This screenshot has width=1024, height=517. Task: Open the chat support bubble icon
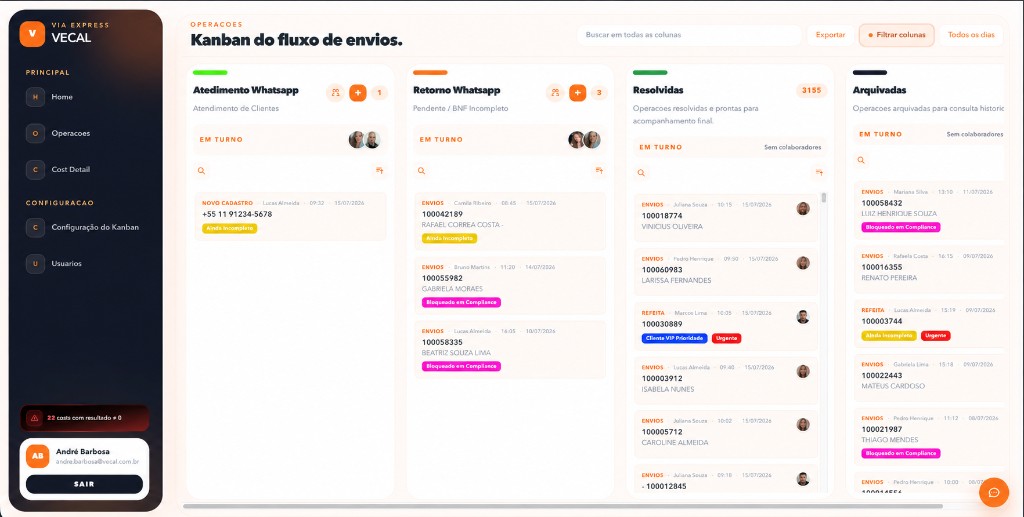tap(994, 492)
